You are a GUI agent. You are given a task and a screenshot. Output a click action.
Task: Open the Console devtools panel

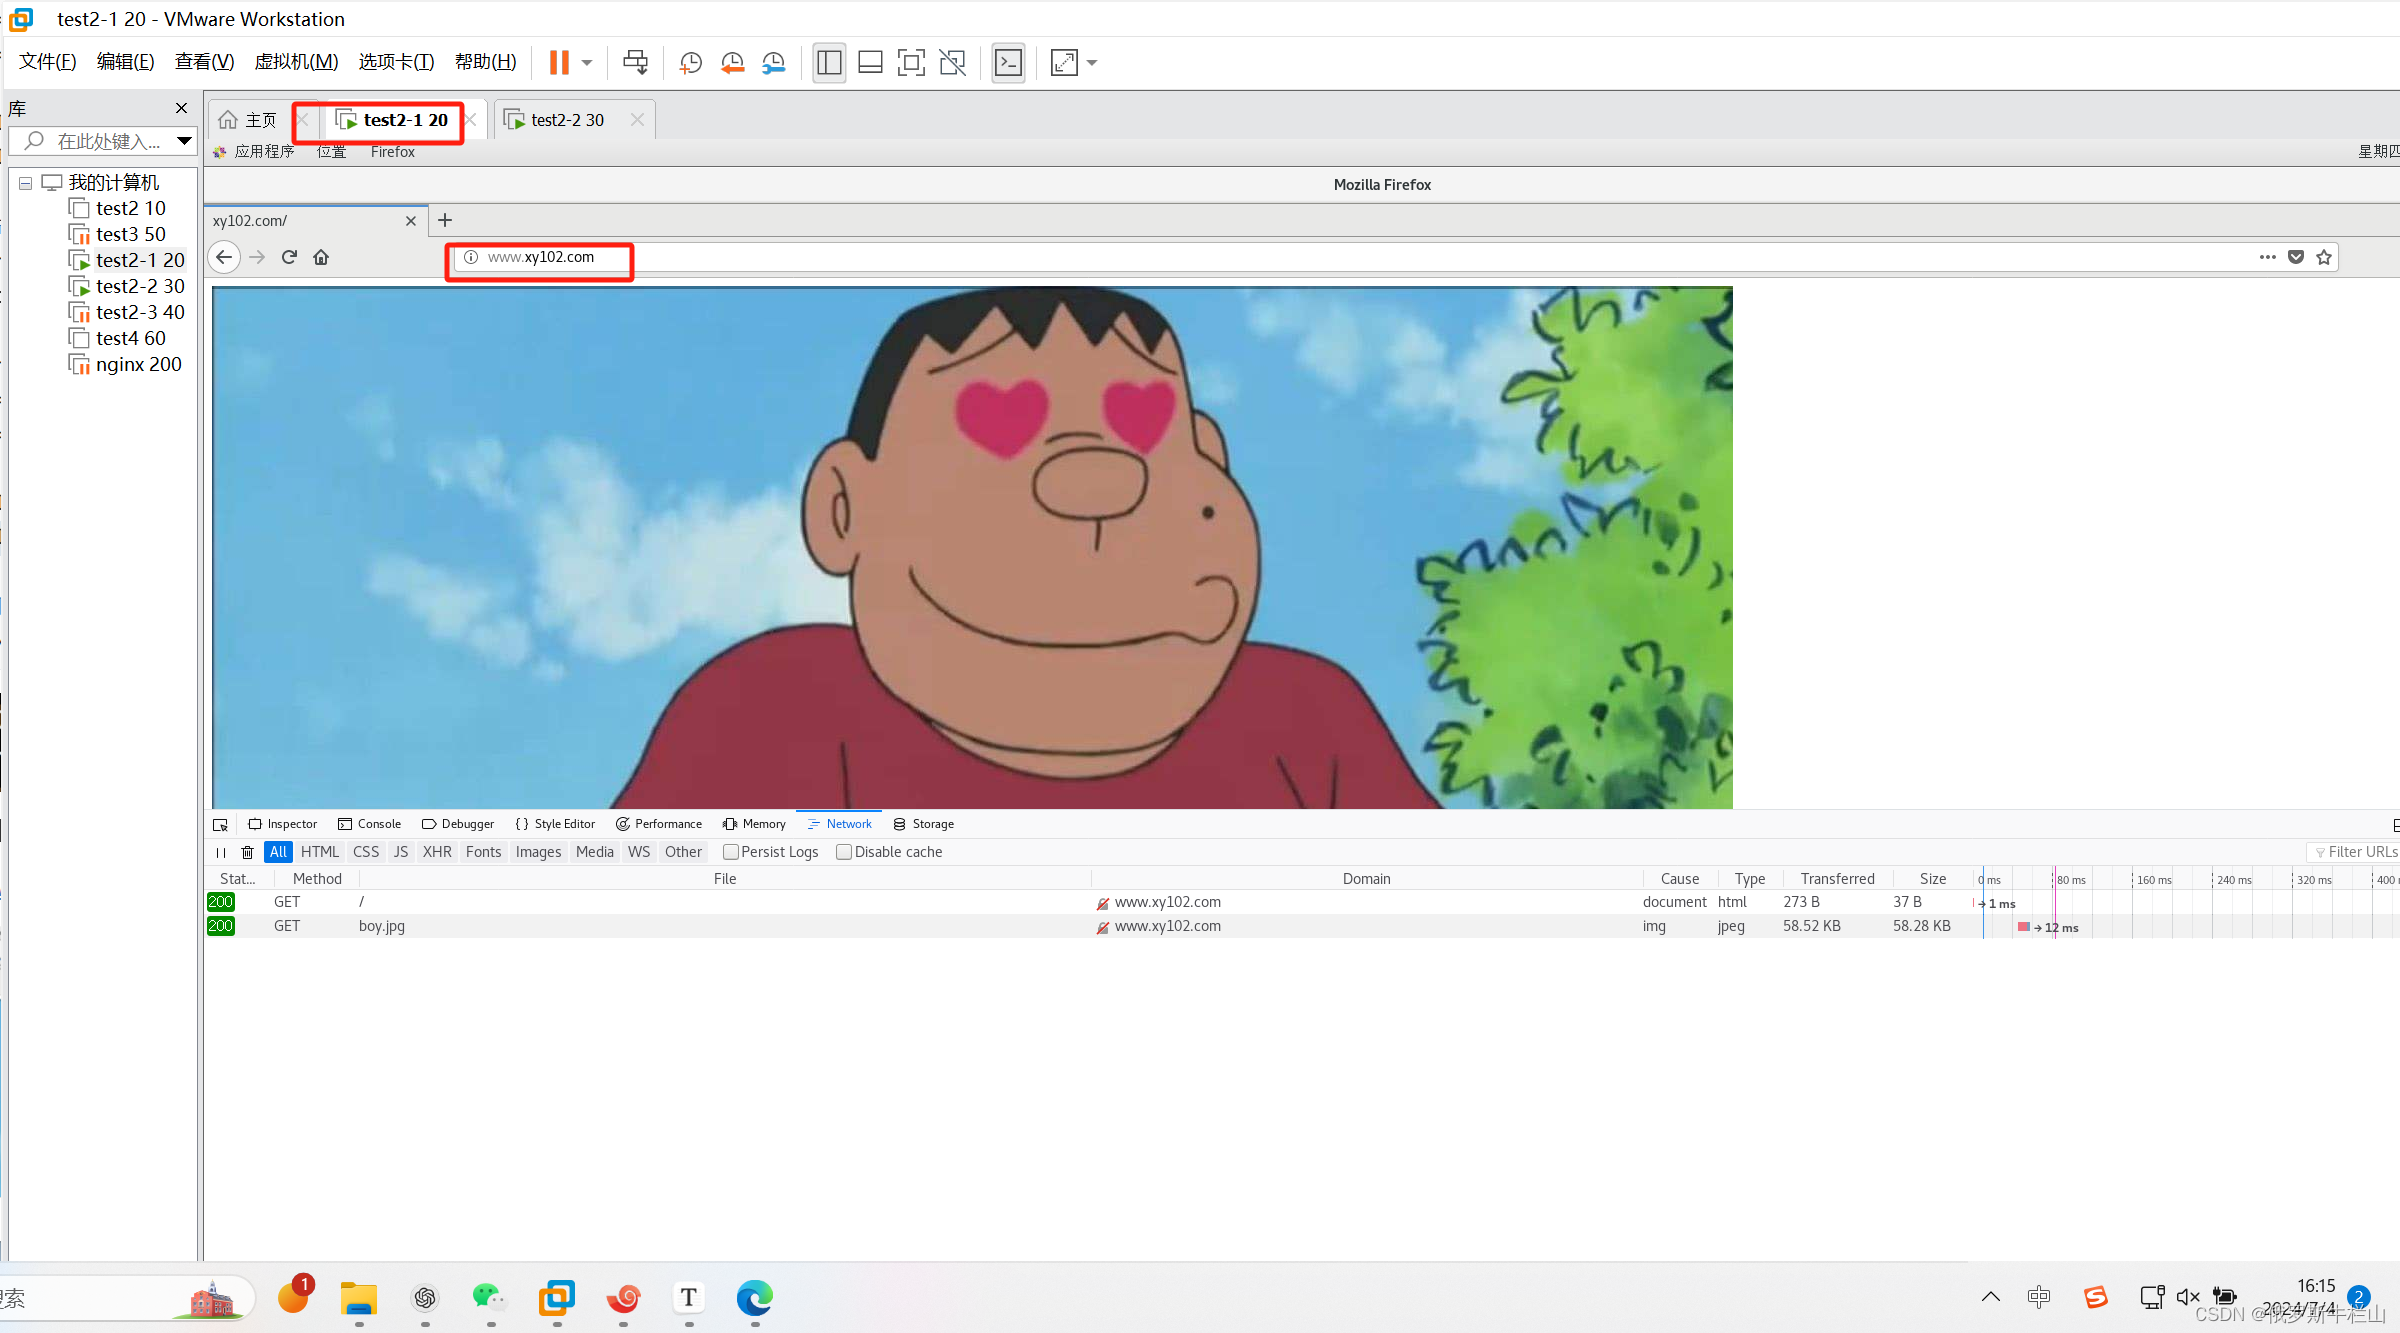[x=370, y=824]
